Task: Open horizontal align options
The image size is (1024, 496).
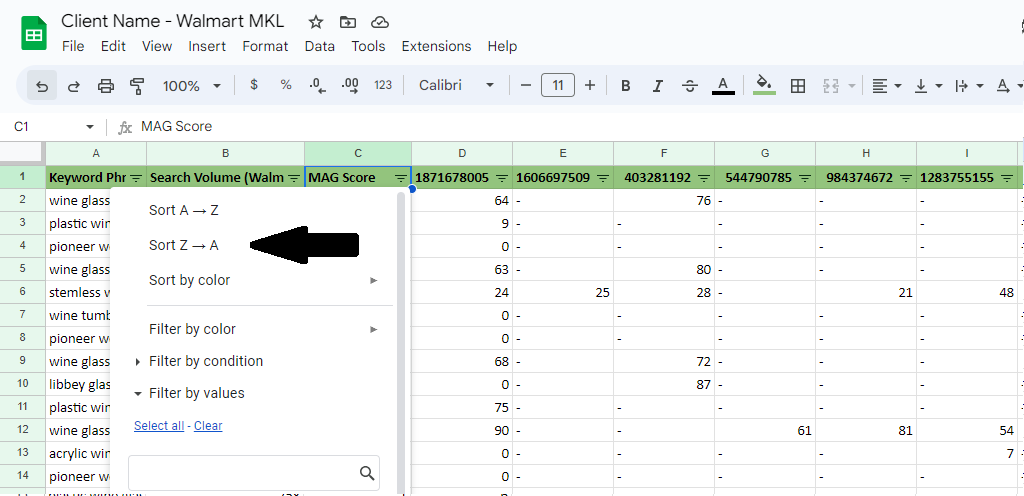Action: coord(887,85)
